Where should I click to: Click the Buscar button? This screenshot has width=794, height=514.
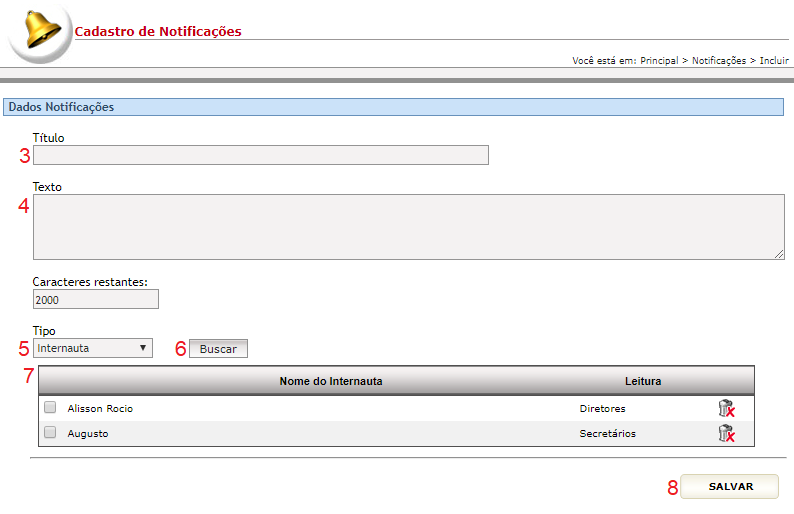218,349
